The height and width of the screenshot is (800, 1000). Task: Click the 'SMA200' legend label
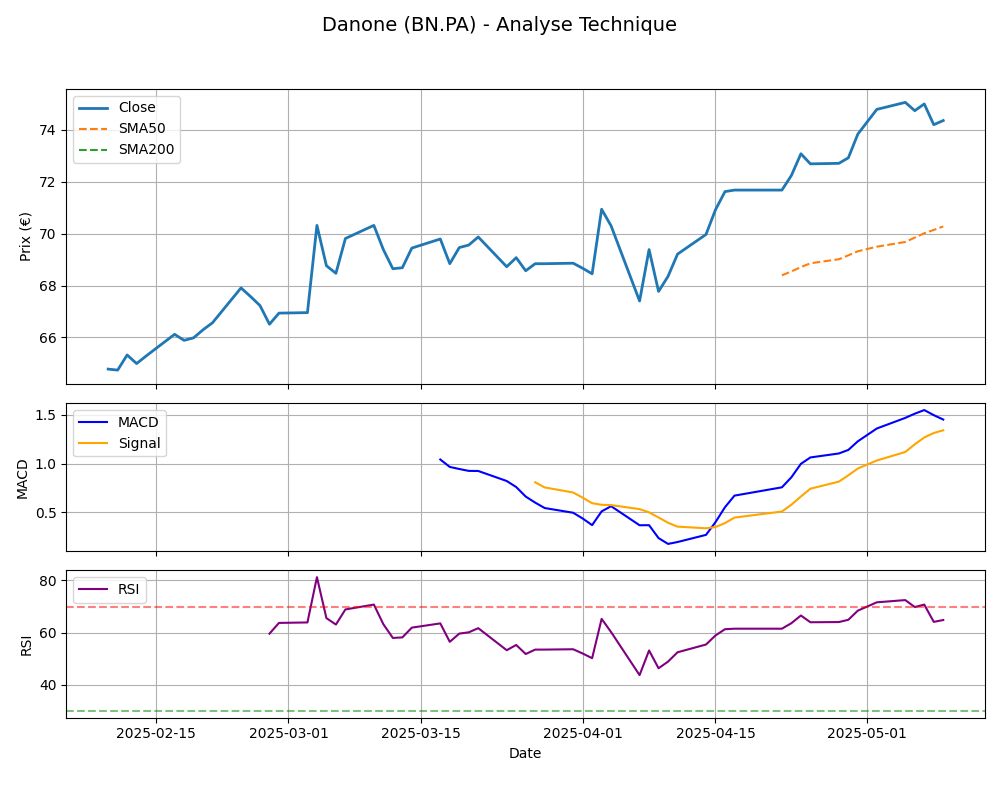pyautogui.click(x=146, y=149)
